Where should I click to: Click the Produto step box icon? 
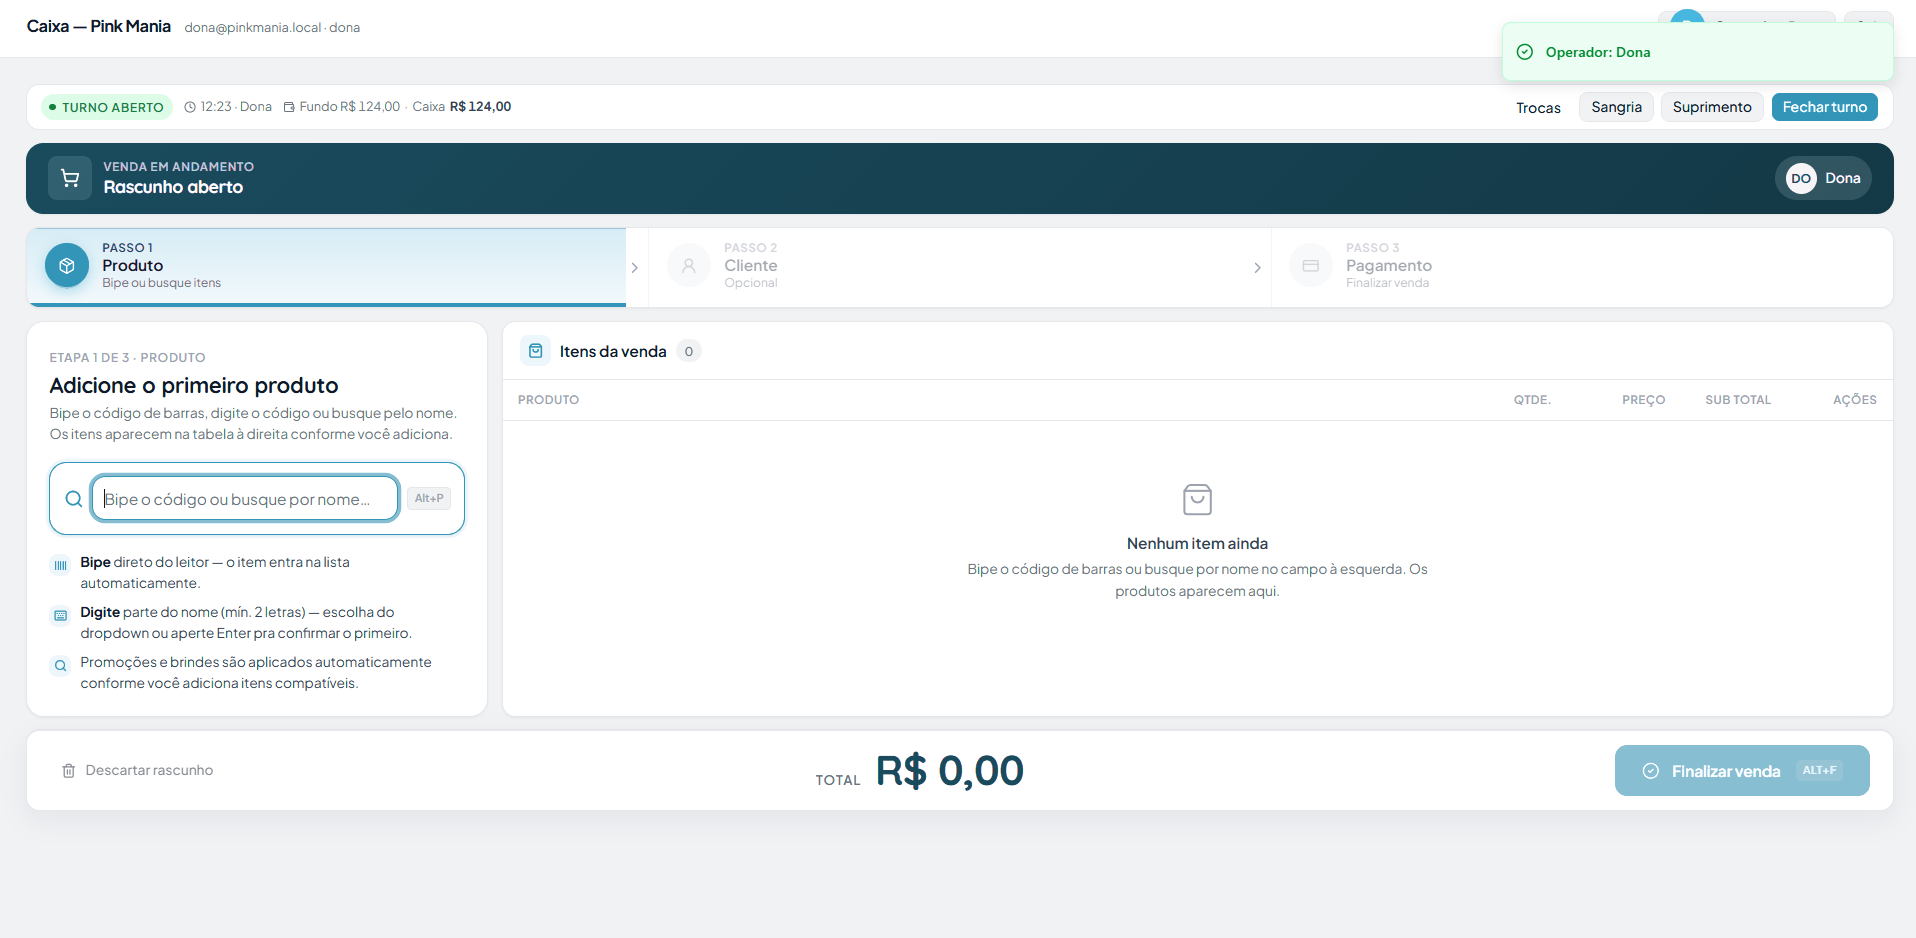(x=67, y=266)
